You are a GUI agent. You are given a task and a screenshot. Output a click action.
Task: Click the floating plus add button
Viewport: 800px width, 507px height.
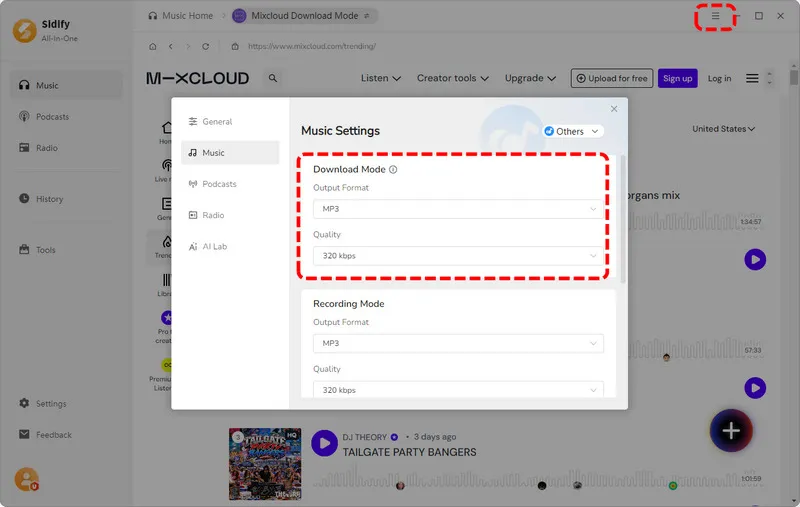pos(731,430)
